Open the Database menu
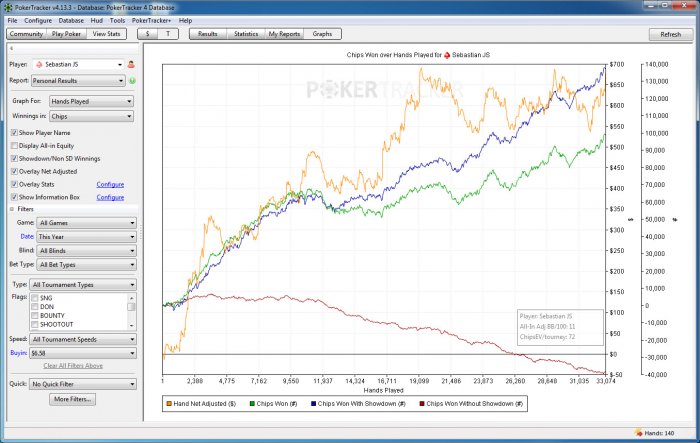Image resolution: width=700 pixels, height=443 pixels. [71, 21]
